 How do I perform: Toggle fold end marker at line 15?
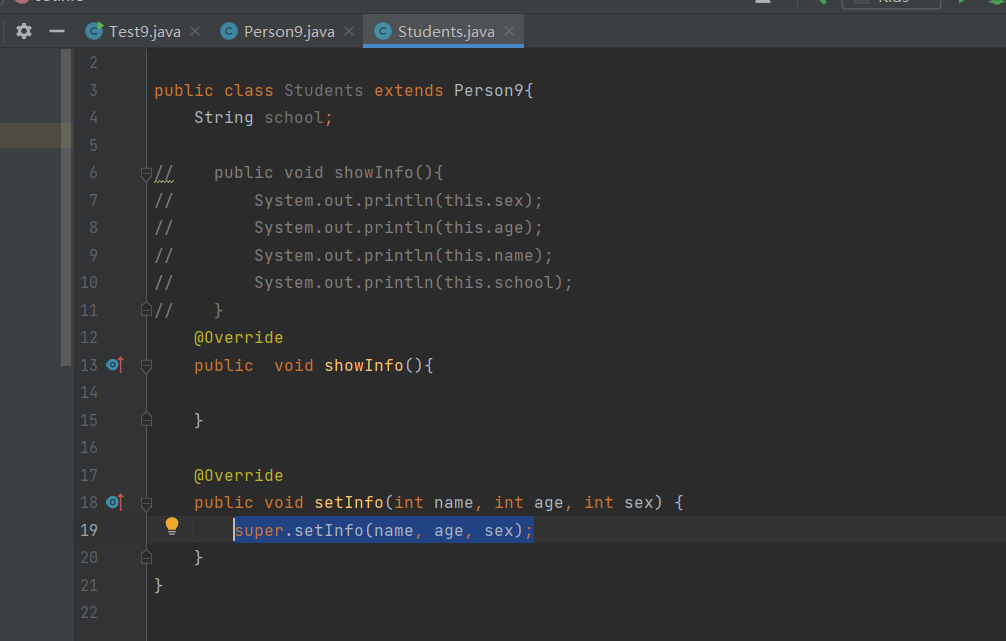(146, 420)
